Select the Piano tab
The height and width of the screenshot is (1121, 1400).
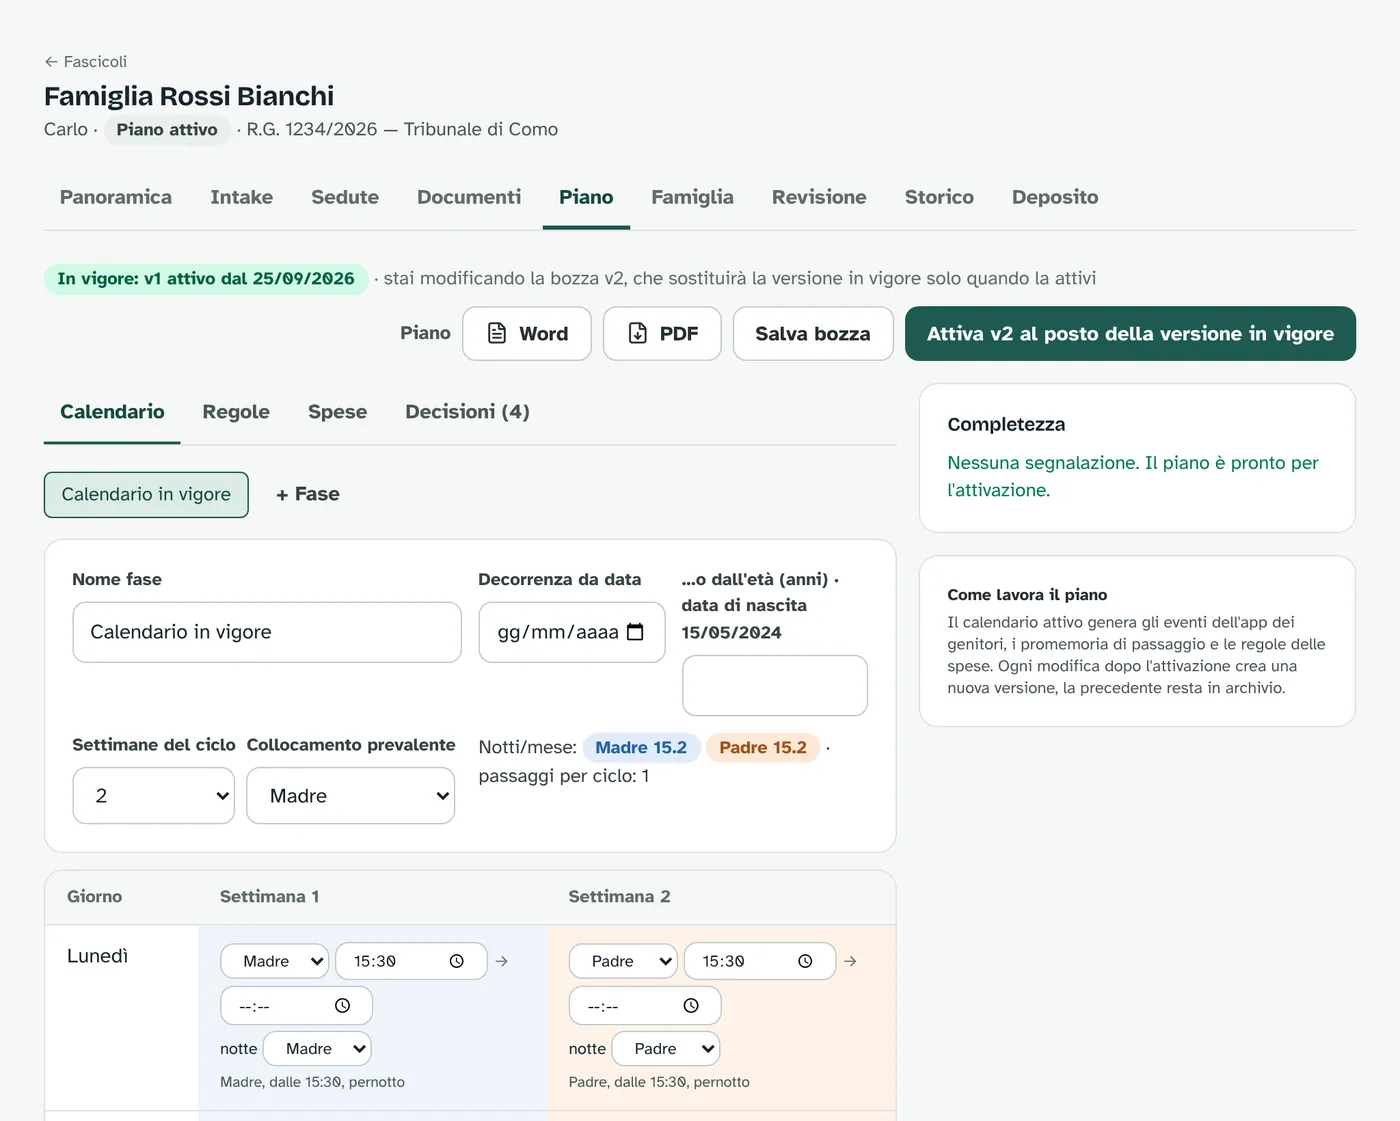pyautogui.click(x=586, y=197)
